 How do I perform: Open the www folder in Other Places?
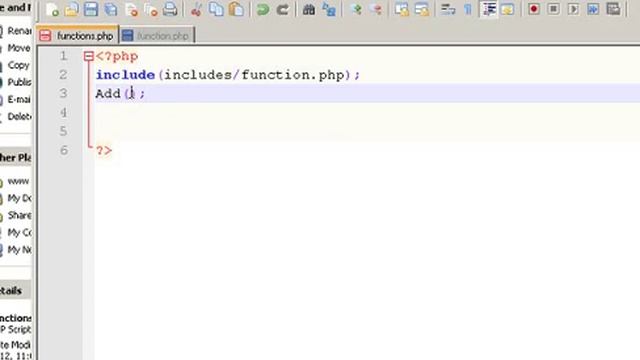pyautogui.click(x=18, y=181)
